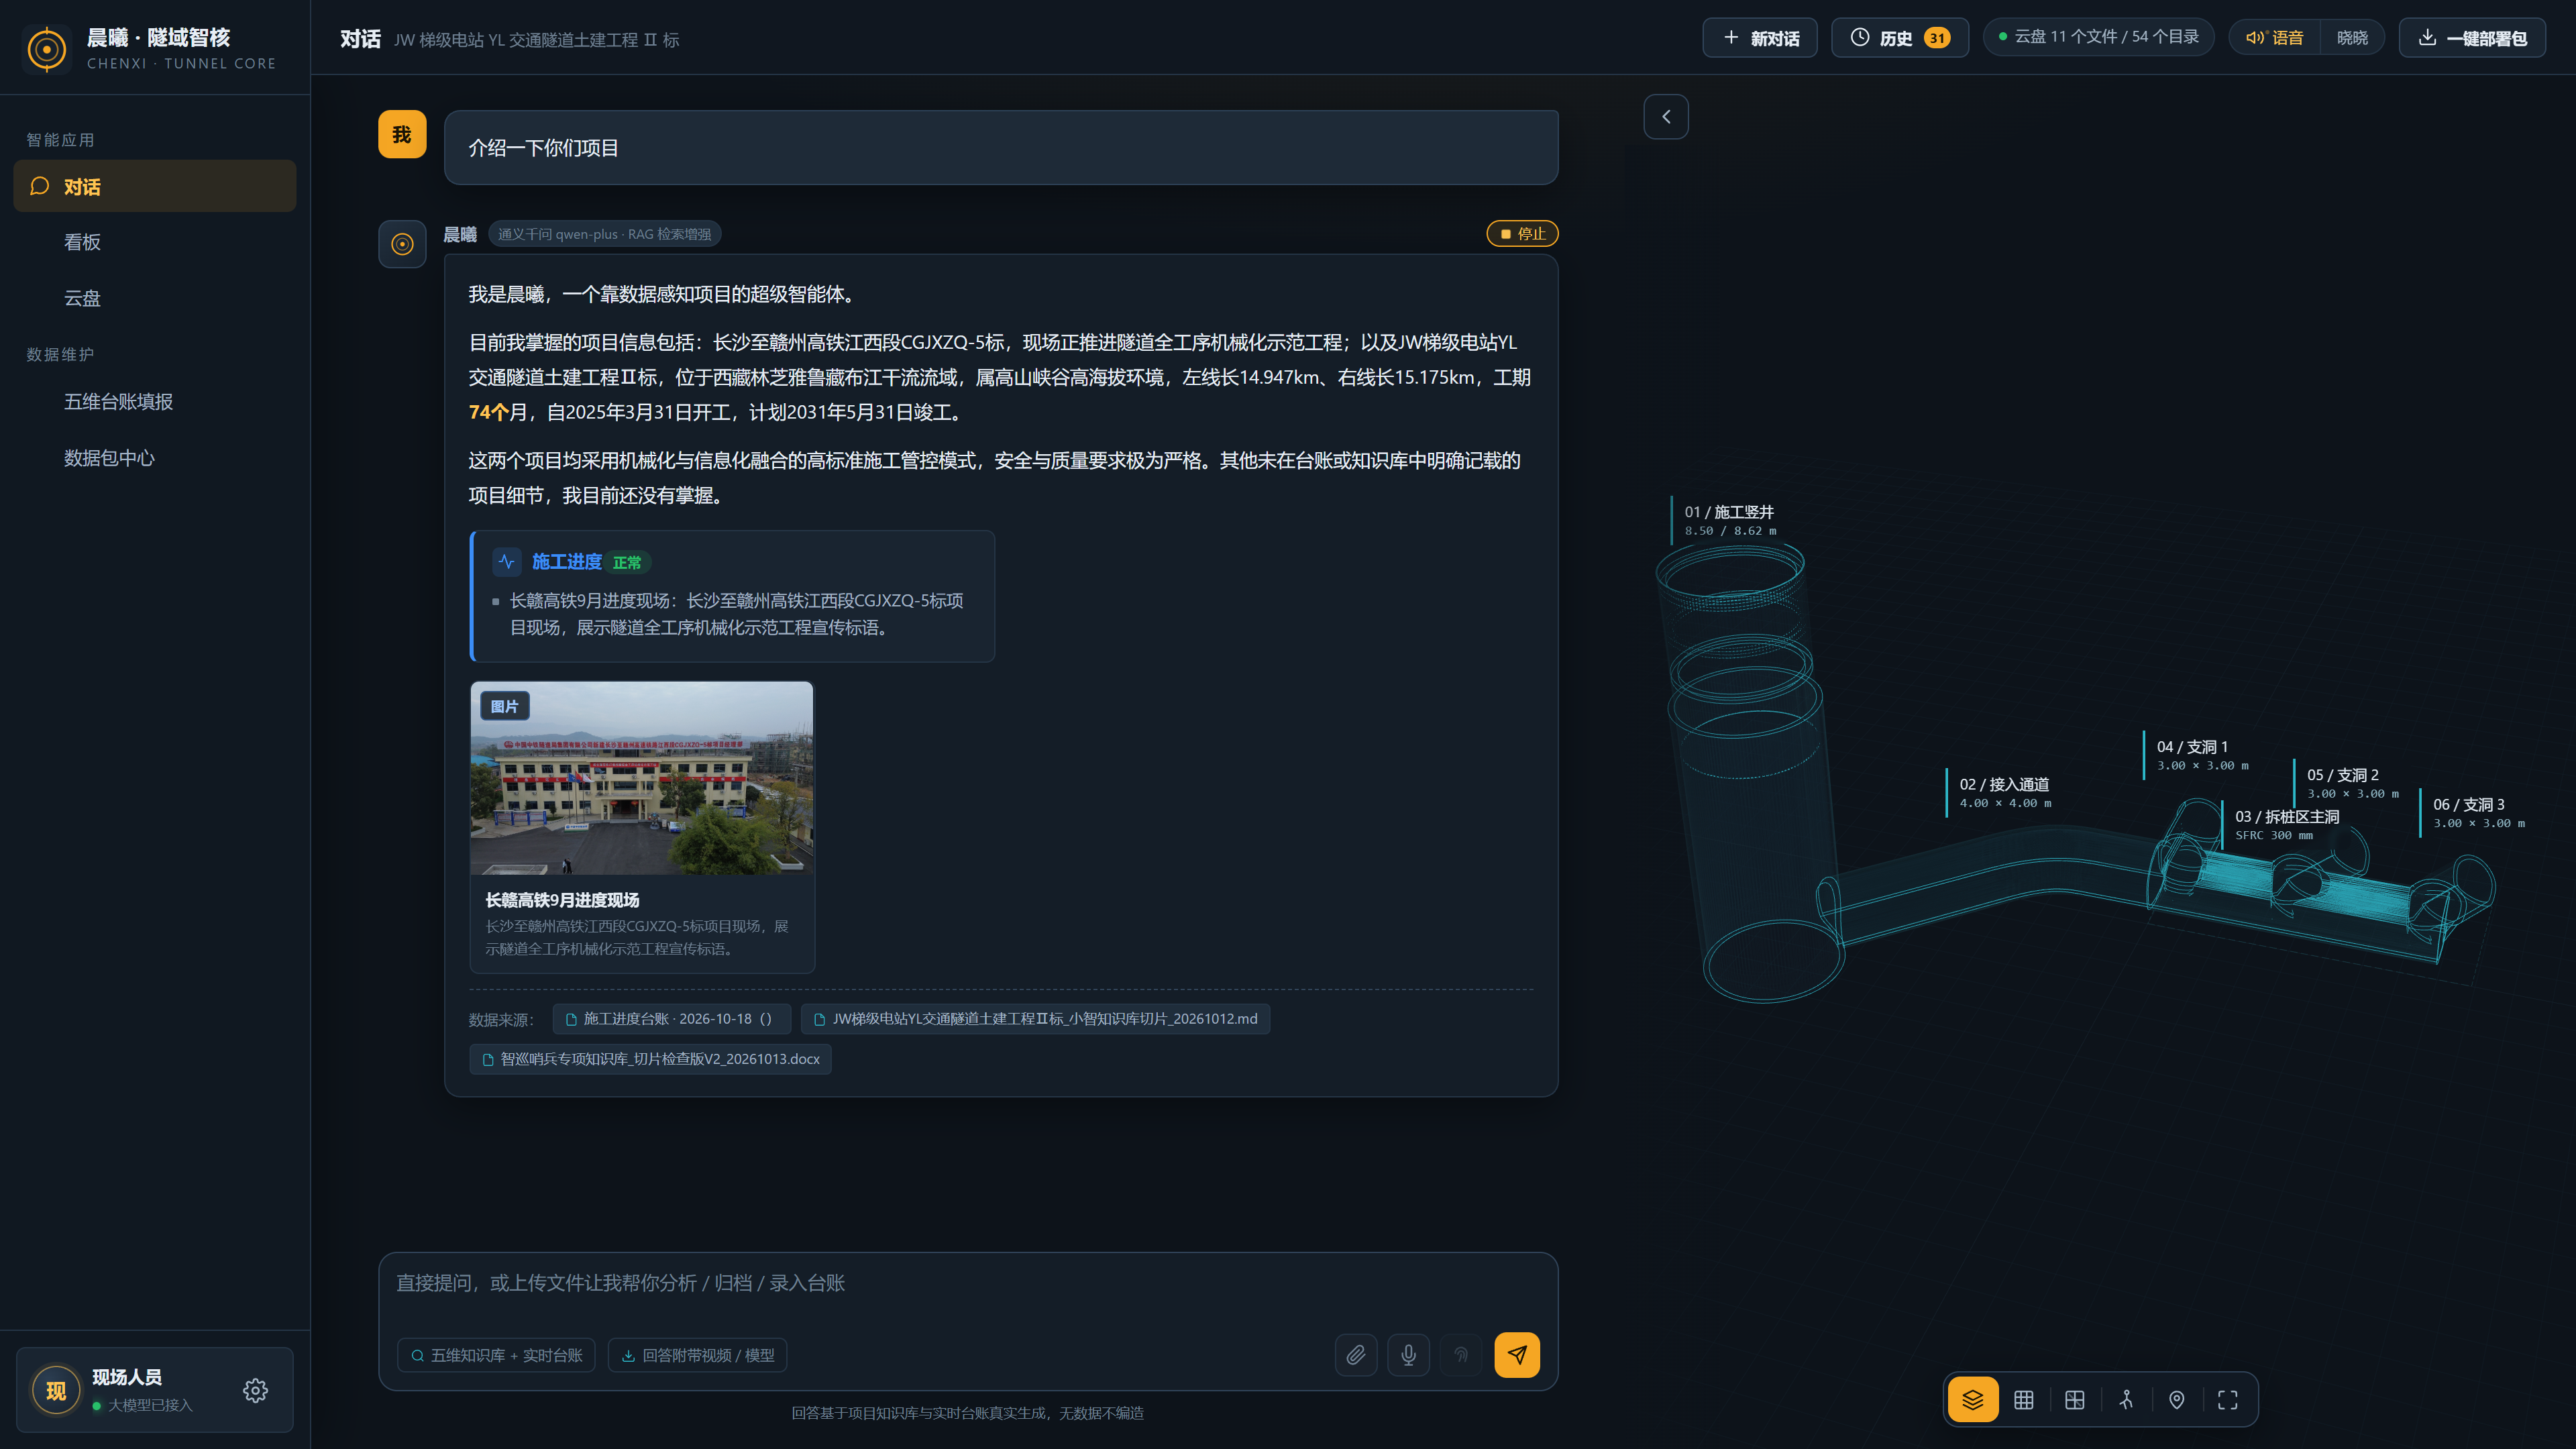Viewport: 2576px width, 1449px height.
Task: Open the 长赣高铁9月进度现场 image thumbnail
Action: (642, 778)
